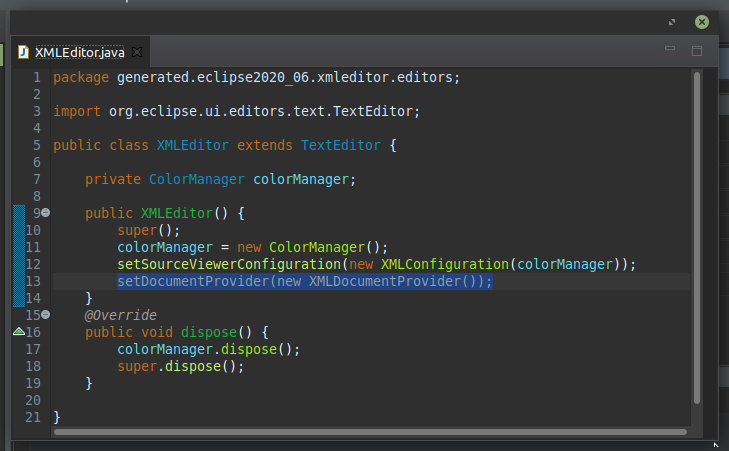Click the public void dispose() declaration

click(177, 332)
